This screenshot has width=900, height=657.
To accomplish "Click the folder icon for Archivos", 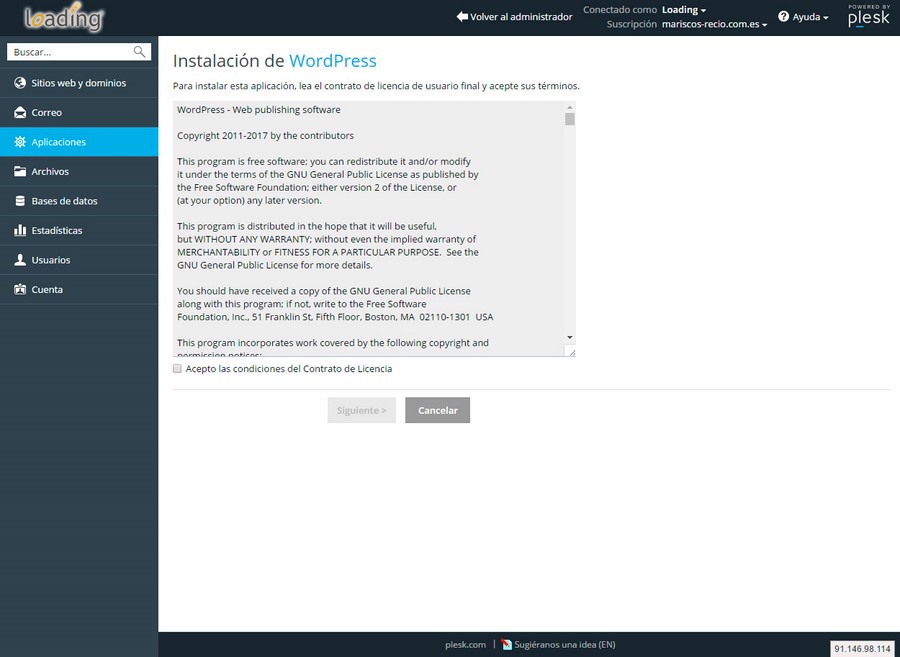I will click(x=20, y=171).
